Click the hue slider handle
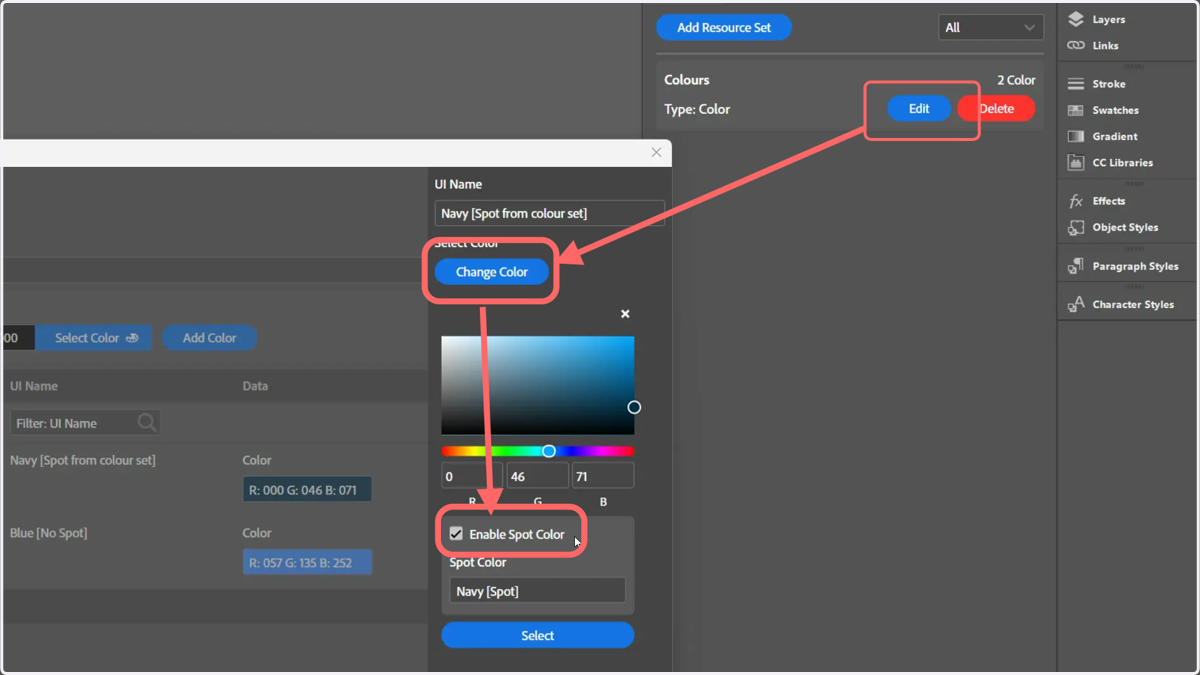1200x675 pixels. 549,451
